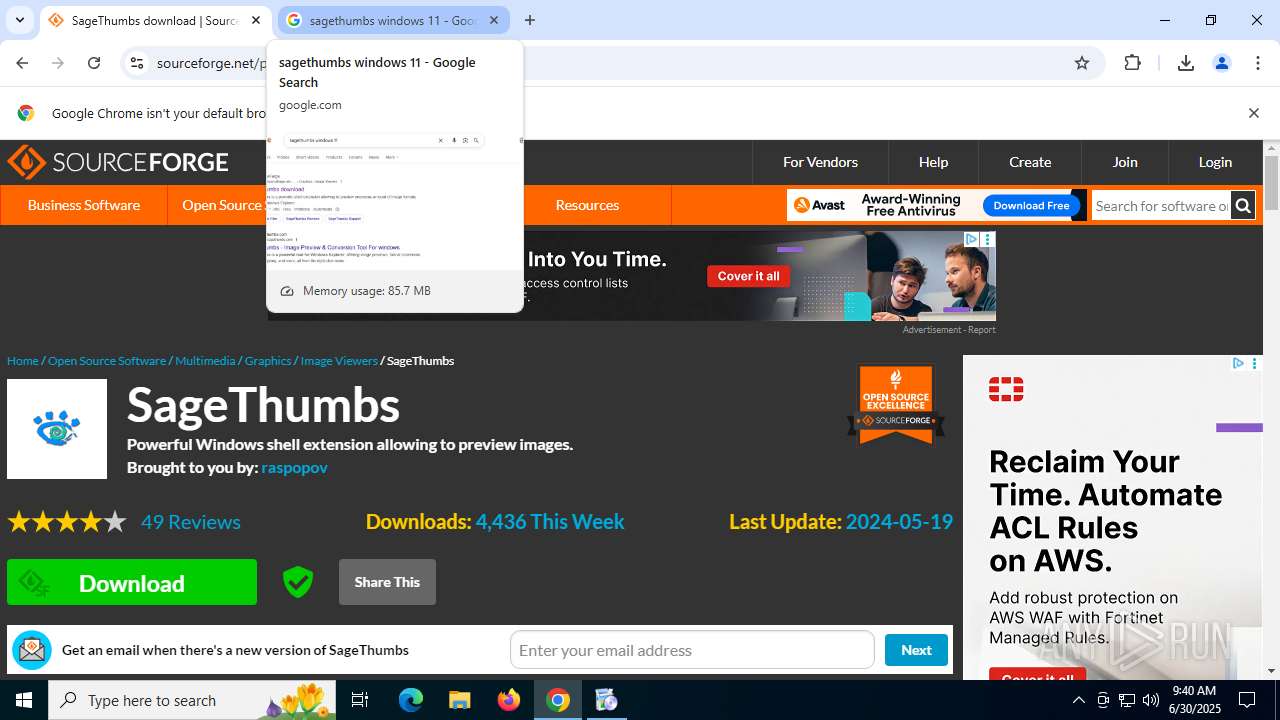This screenshot has height=720, width=1280.
Task: Open the Multimedia breadcrumb
Action: click(x=205, y=360)
